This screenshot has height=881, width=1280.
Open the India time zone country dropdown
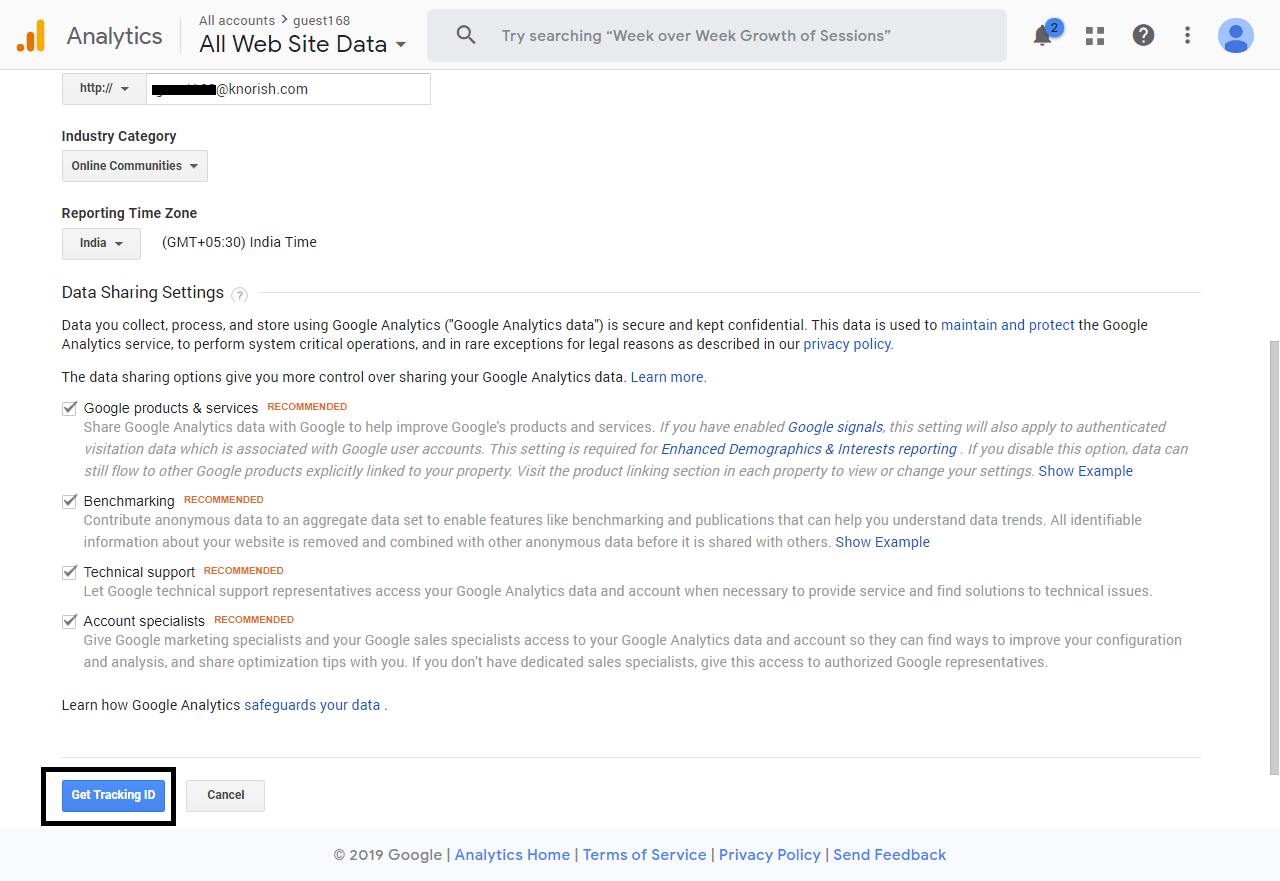[101, 243]
